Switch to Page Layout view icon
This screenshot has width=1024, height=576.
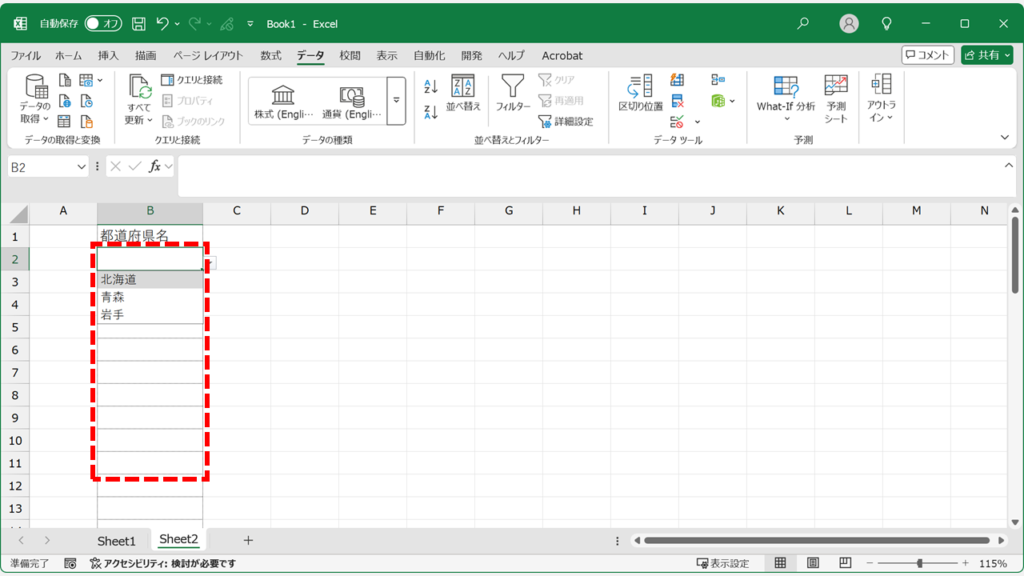coord(812,563)
